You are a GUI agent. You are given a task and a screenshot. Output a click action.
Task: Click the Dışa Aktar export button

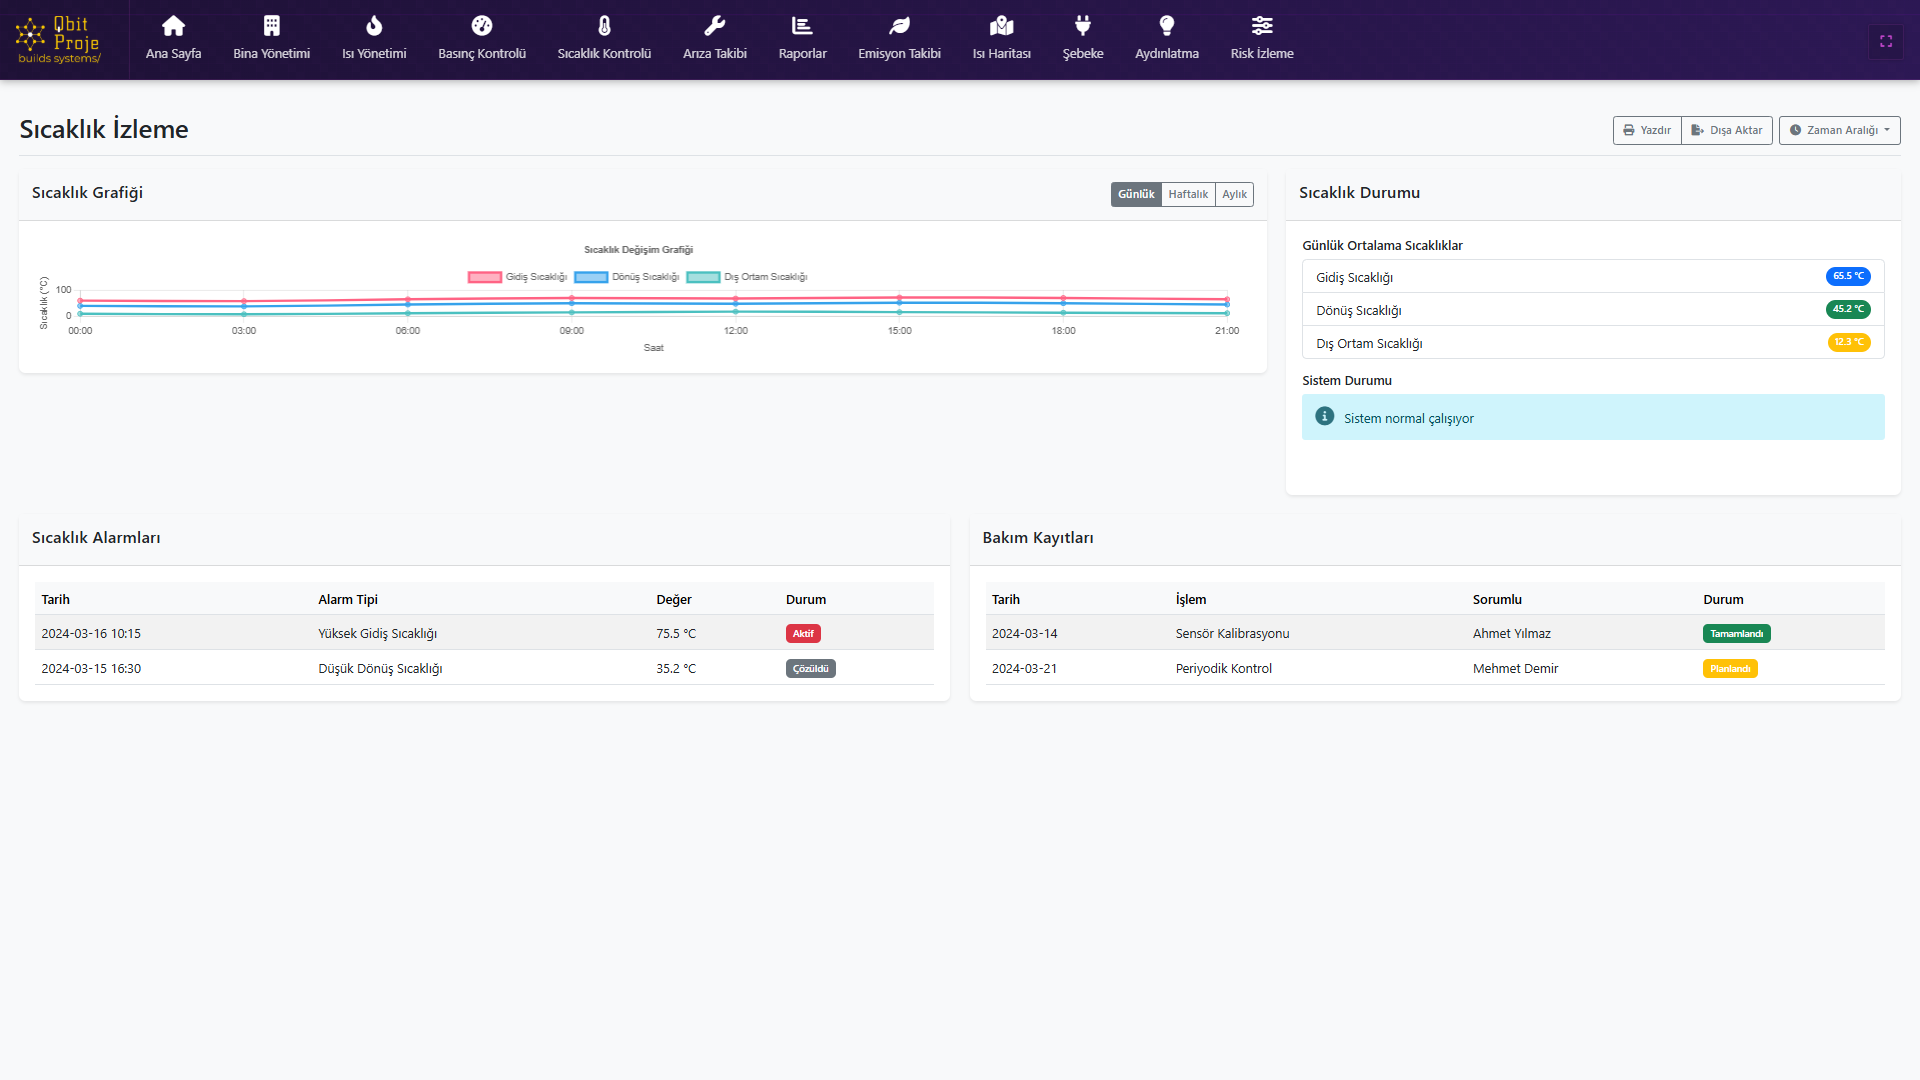coord(1727,130)
